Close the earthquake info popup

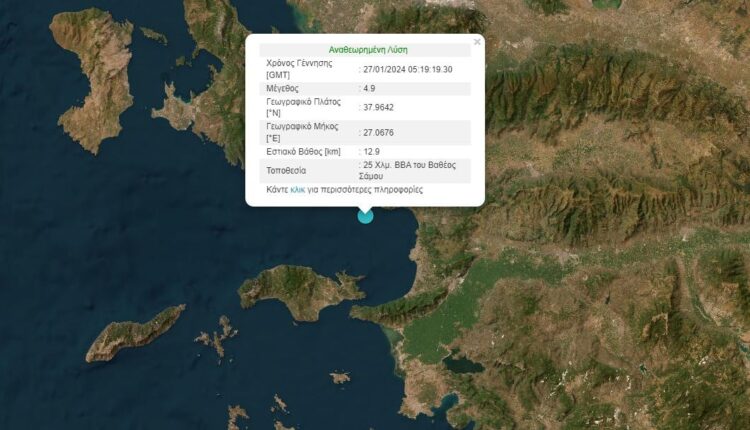(477, 42)
